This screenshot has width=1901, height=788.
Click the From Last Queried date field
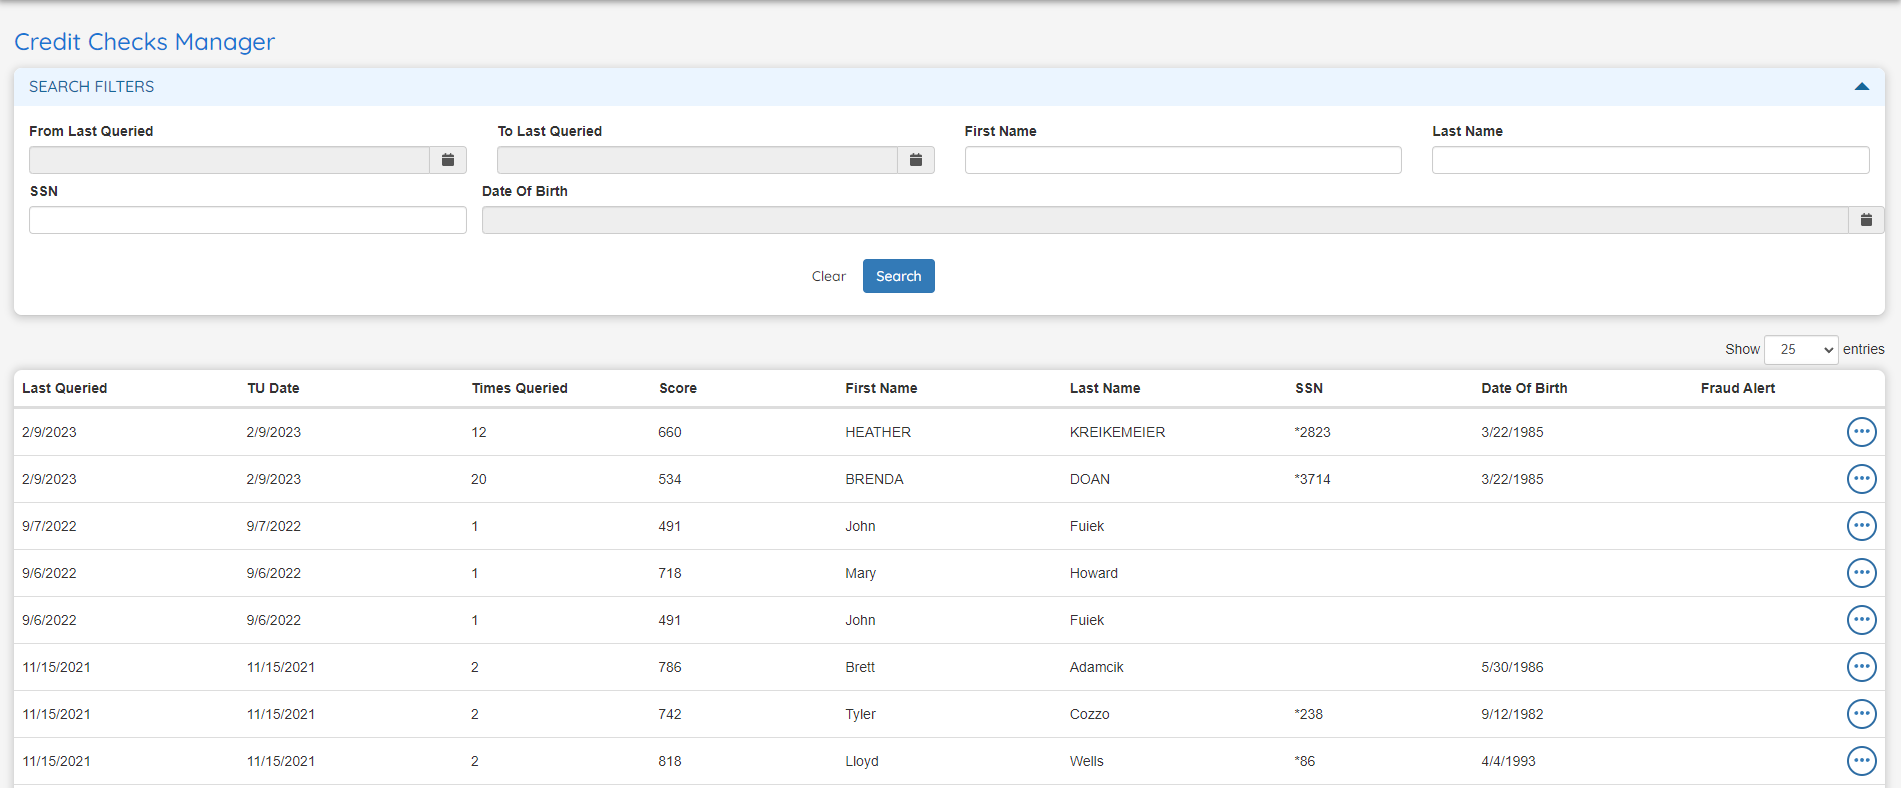click(x=229, y=160)
